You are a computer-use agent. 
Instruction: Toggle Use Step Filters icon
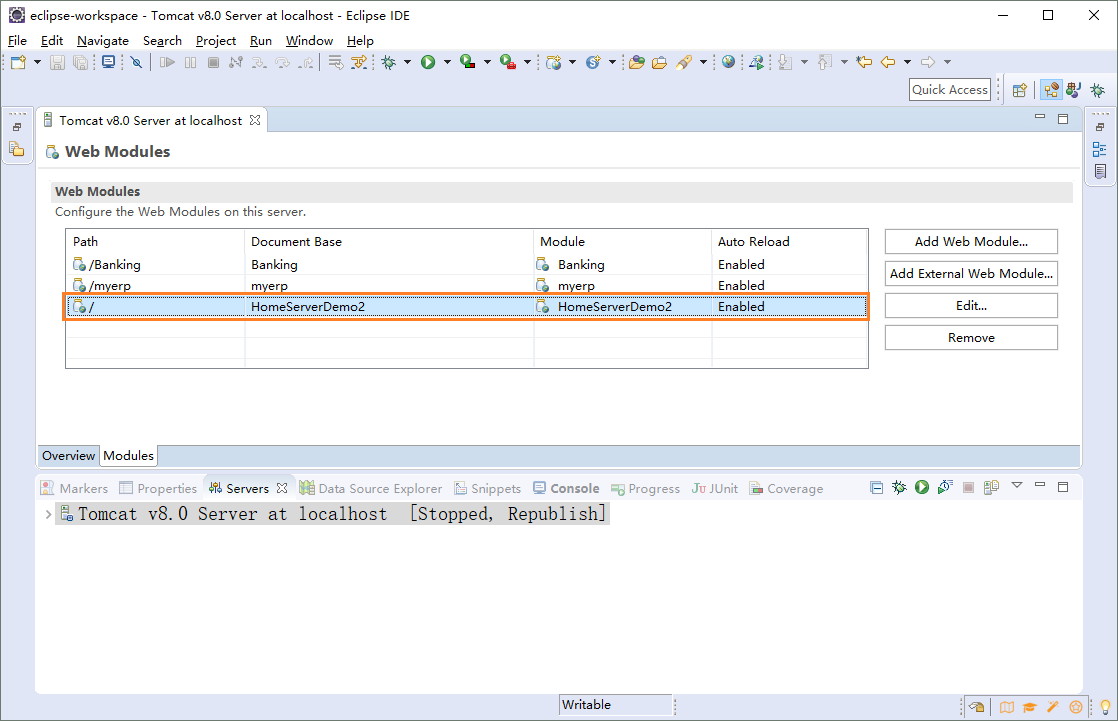(359, 62)
